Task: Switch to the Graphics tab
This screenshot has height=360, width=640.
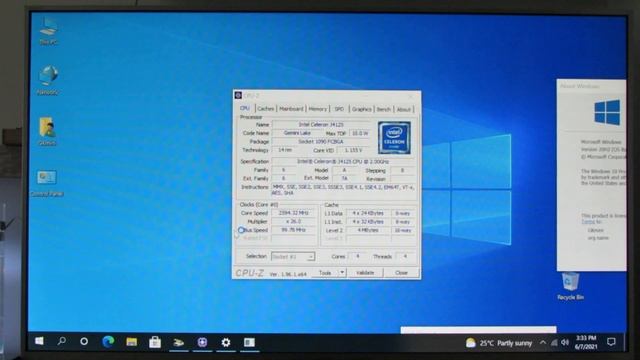Action: [362, 109]
